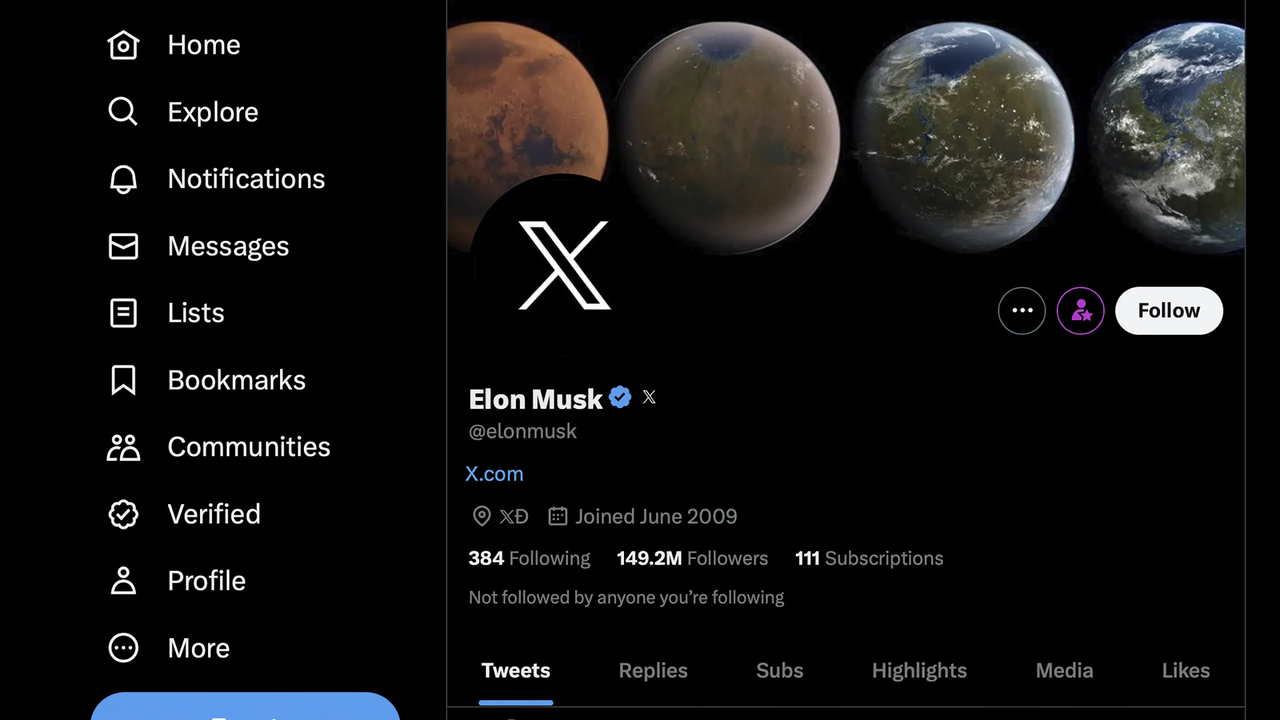
Task: Click the X profile picture
Action: [x=564, y=266]
